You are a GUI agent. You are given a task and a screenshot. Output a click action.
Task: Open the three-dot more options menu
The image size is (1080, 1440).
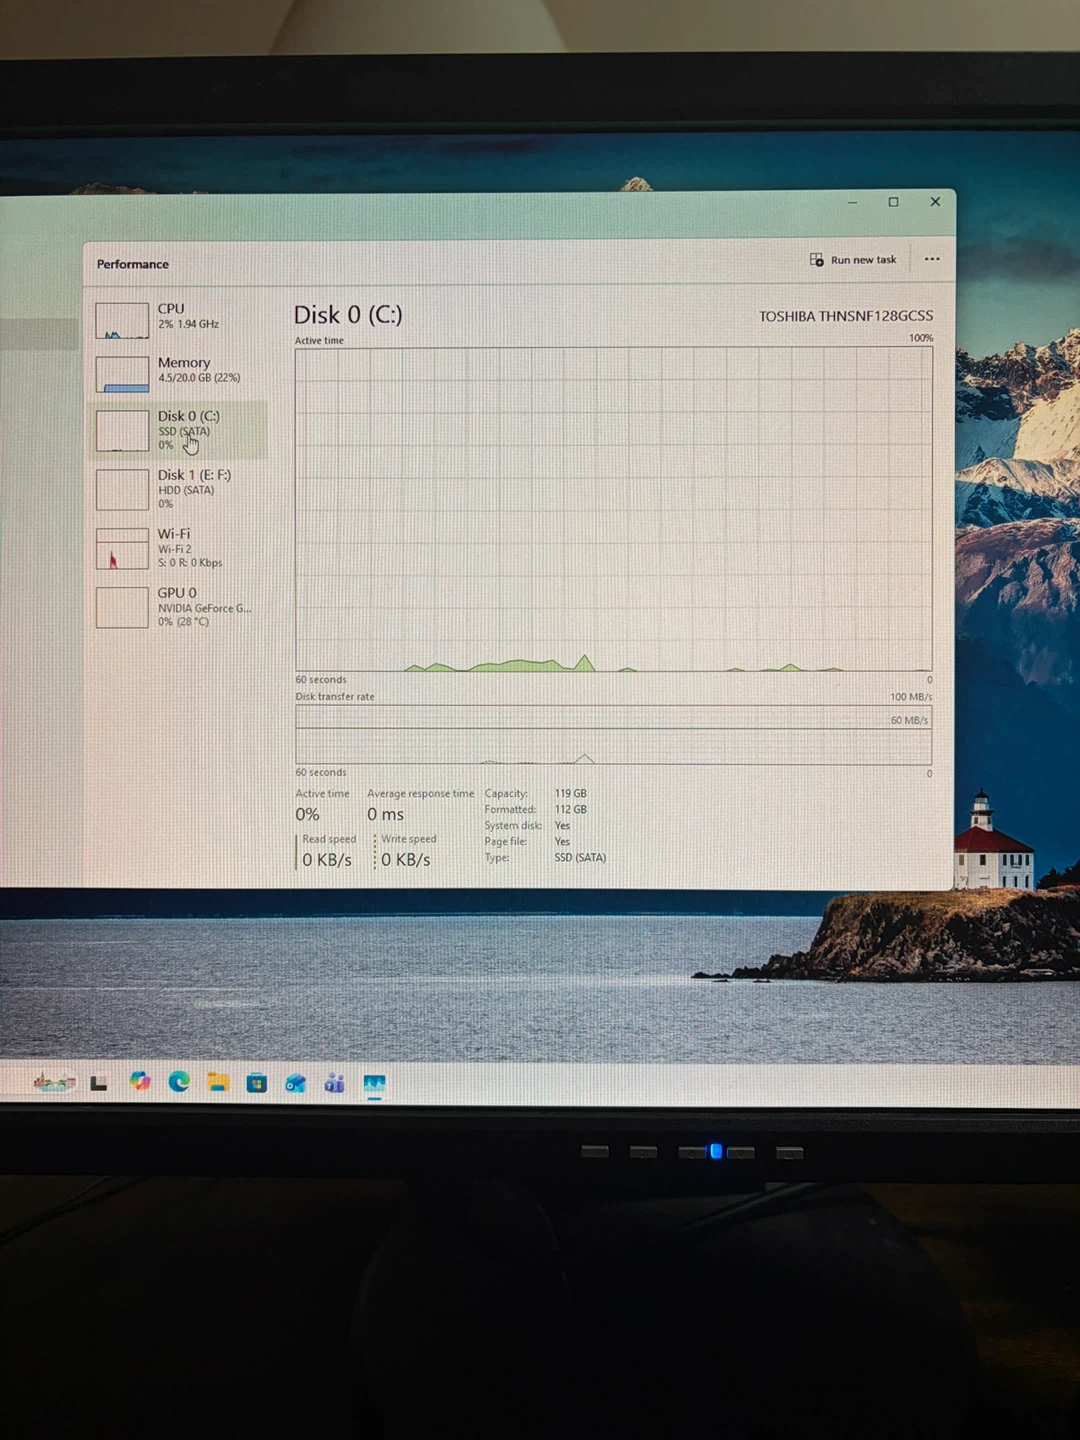(x=932, y=259)
